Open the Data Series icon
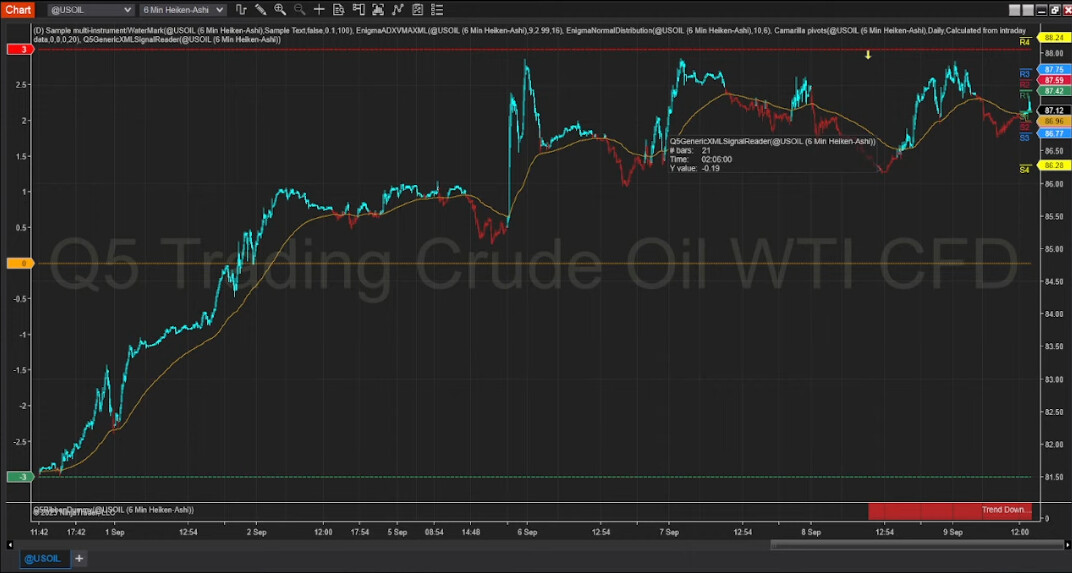 pyautogui.click(x=379, y=10)
